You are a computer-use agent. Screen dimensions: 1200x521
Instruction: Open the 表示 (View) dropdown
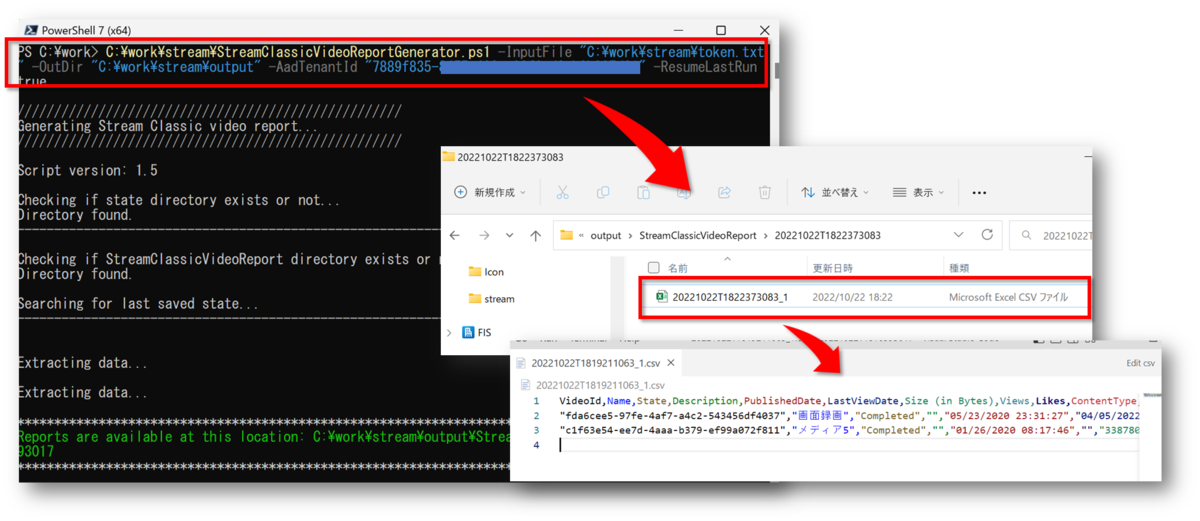click(x=918, y=192)
